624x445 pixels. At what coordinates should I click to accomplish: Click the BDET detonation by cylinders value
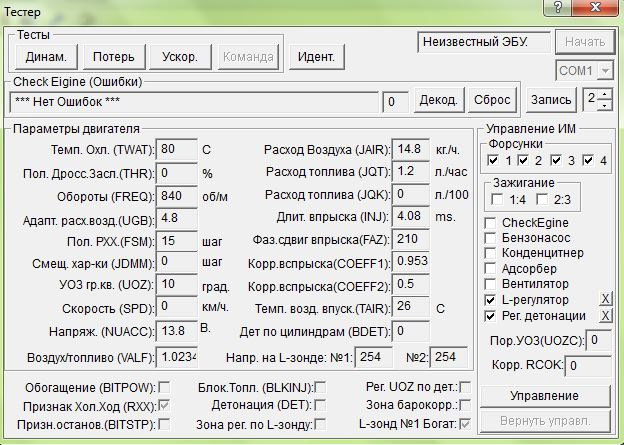411,331
